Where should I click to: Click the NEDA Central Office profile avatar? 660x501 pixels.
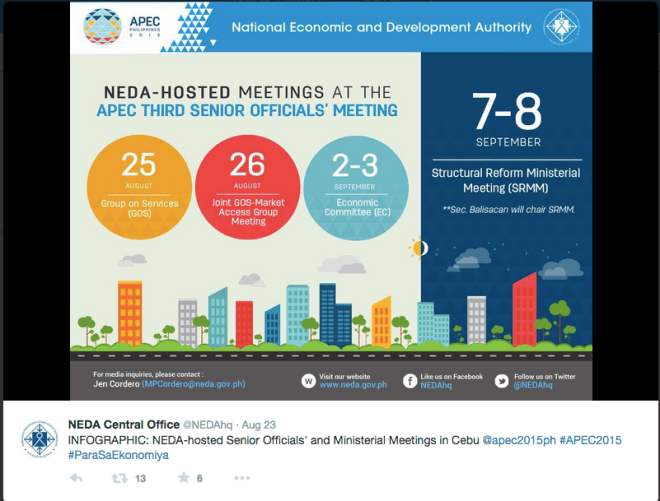coord(40,439)
